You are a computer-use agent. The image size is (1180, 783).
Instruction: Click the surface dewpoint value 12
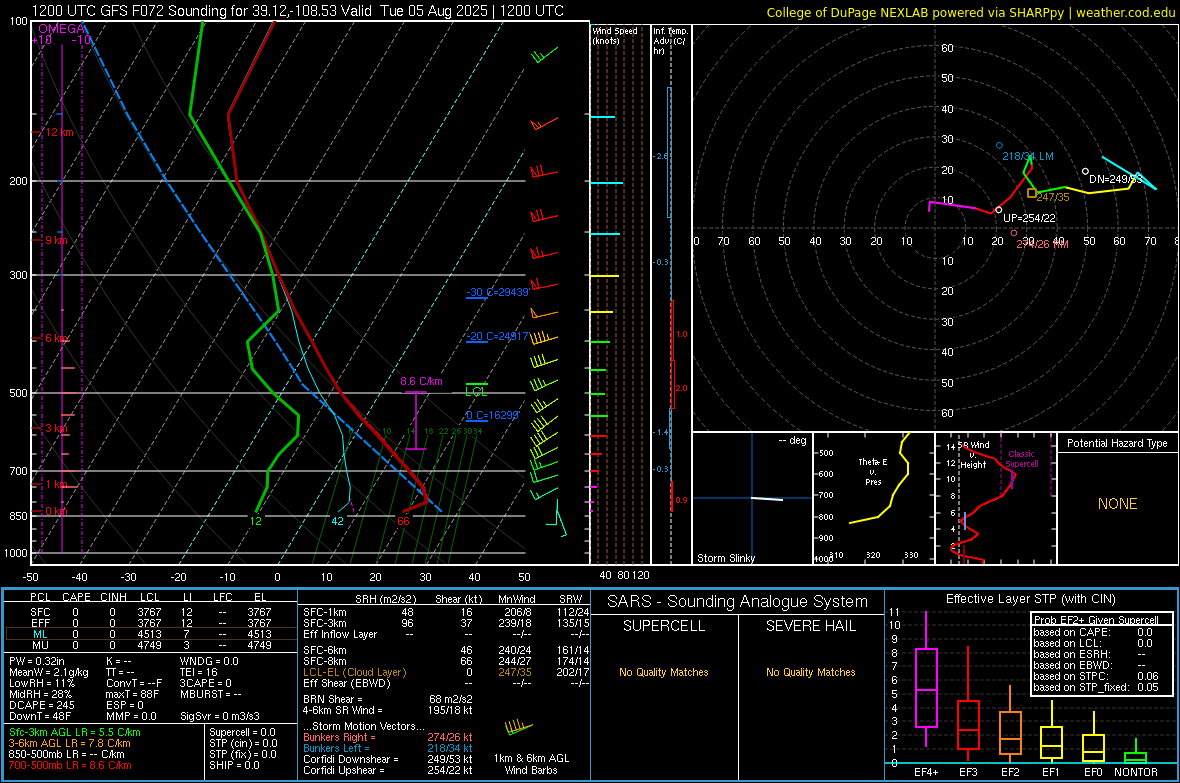pyautogui.click(x=256, y=521)
